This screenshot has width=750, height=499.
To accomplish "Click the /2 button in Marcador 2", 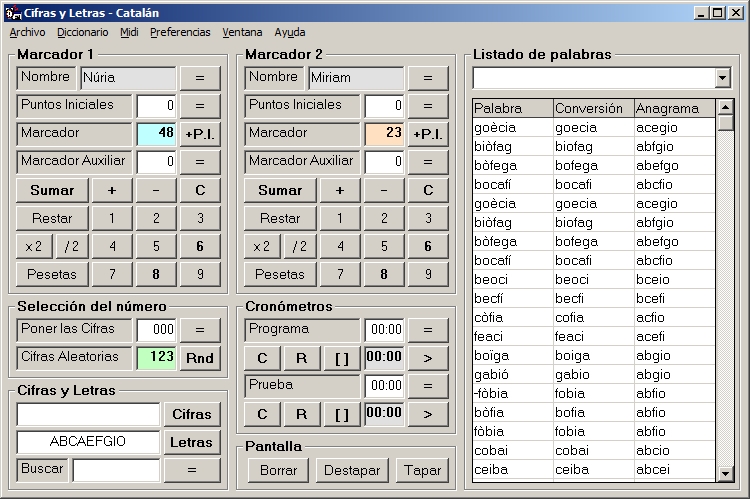I will [300, 246].
